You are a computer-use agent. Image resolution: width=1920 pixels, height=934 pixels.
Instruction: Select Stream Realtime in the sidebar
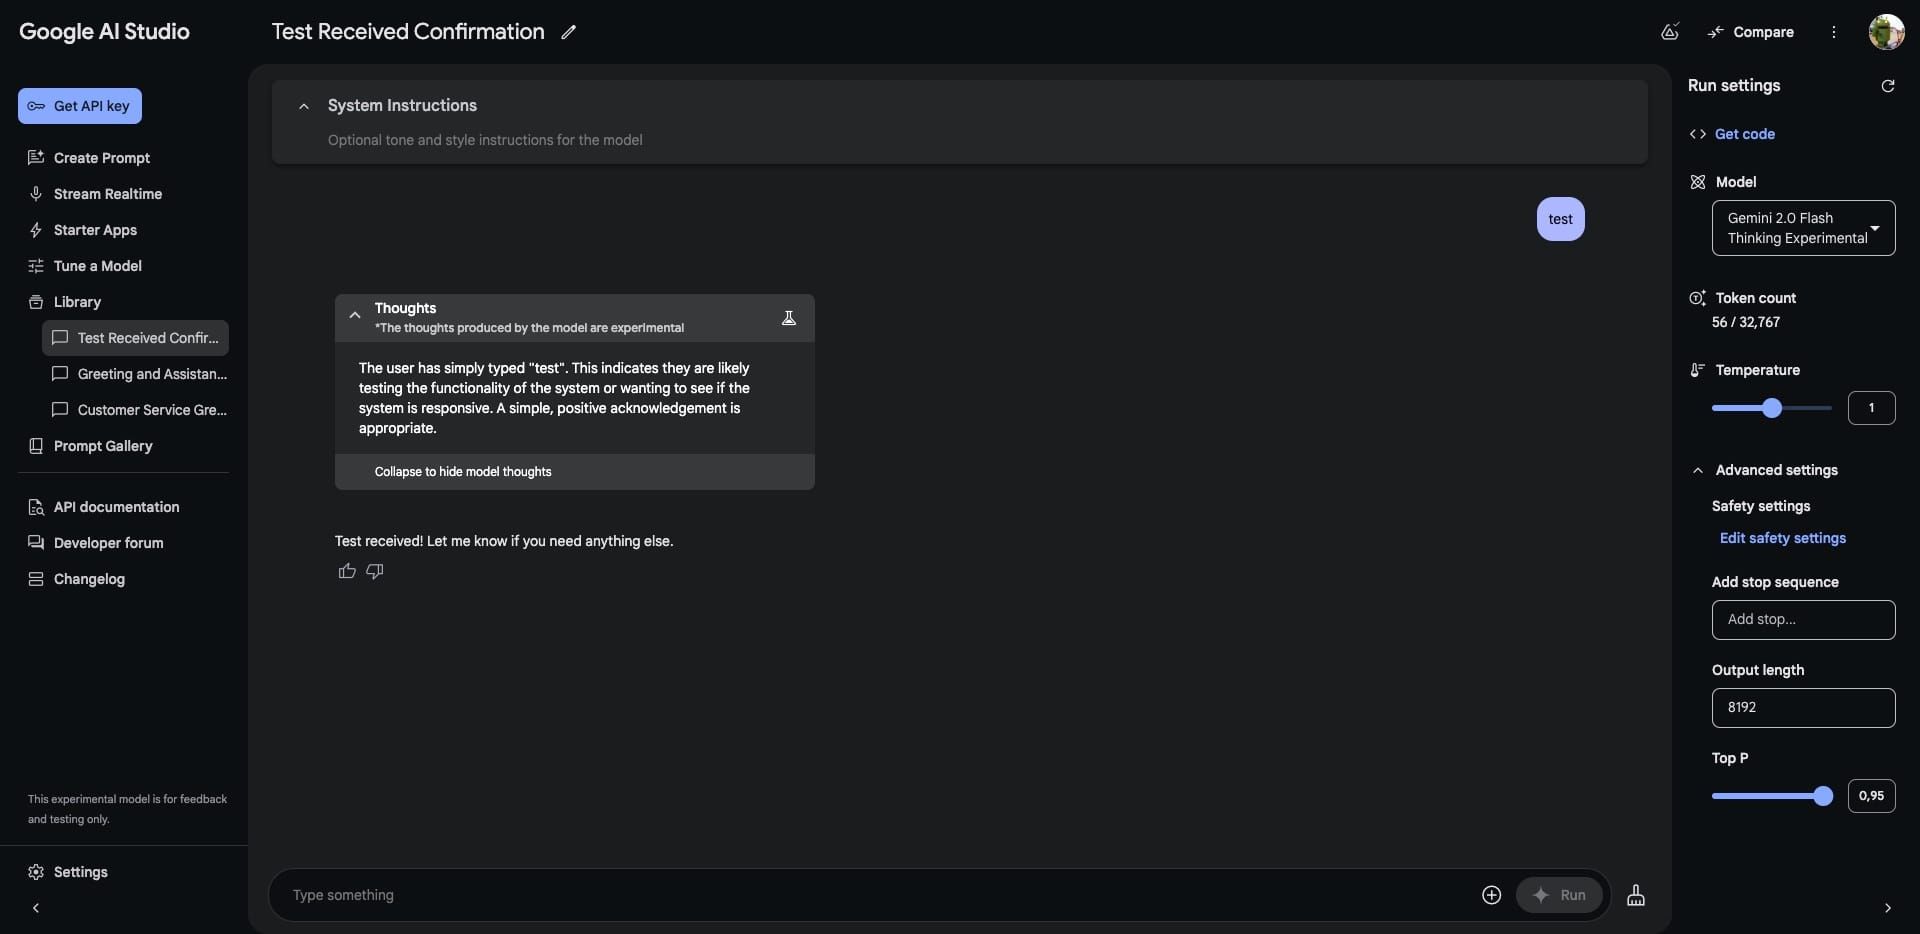[x=108, y=193]
